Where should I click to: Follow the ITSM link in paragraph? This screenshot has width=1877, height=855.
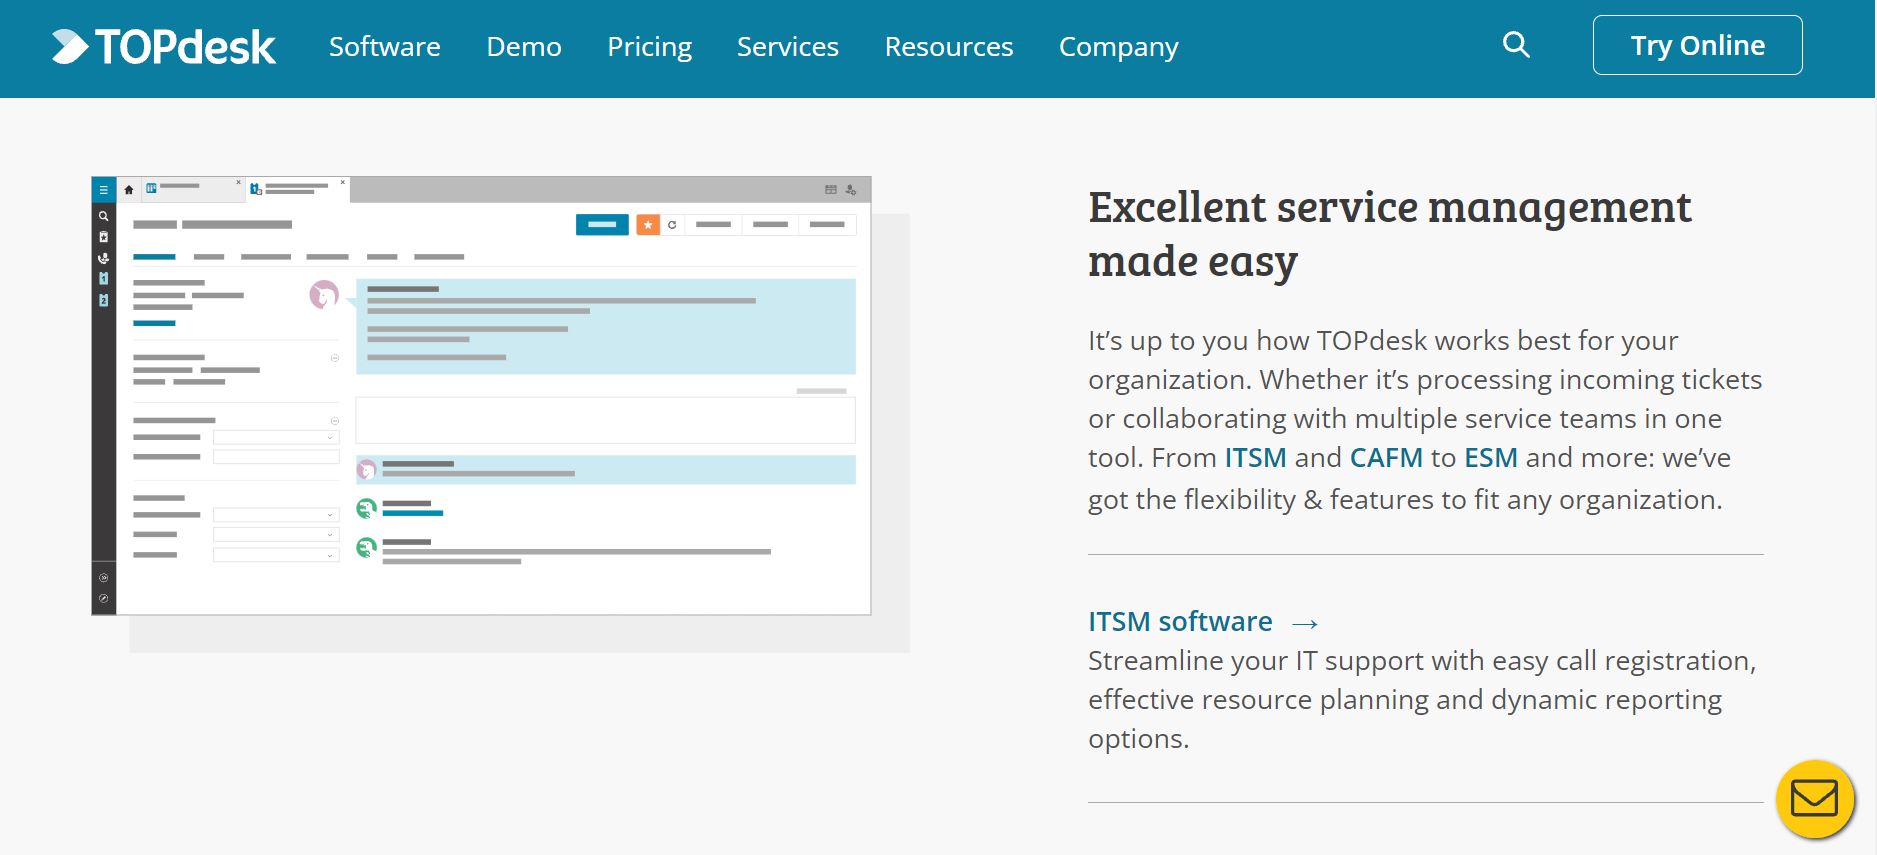pyautogui.click(x=1255, y=457)
